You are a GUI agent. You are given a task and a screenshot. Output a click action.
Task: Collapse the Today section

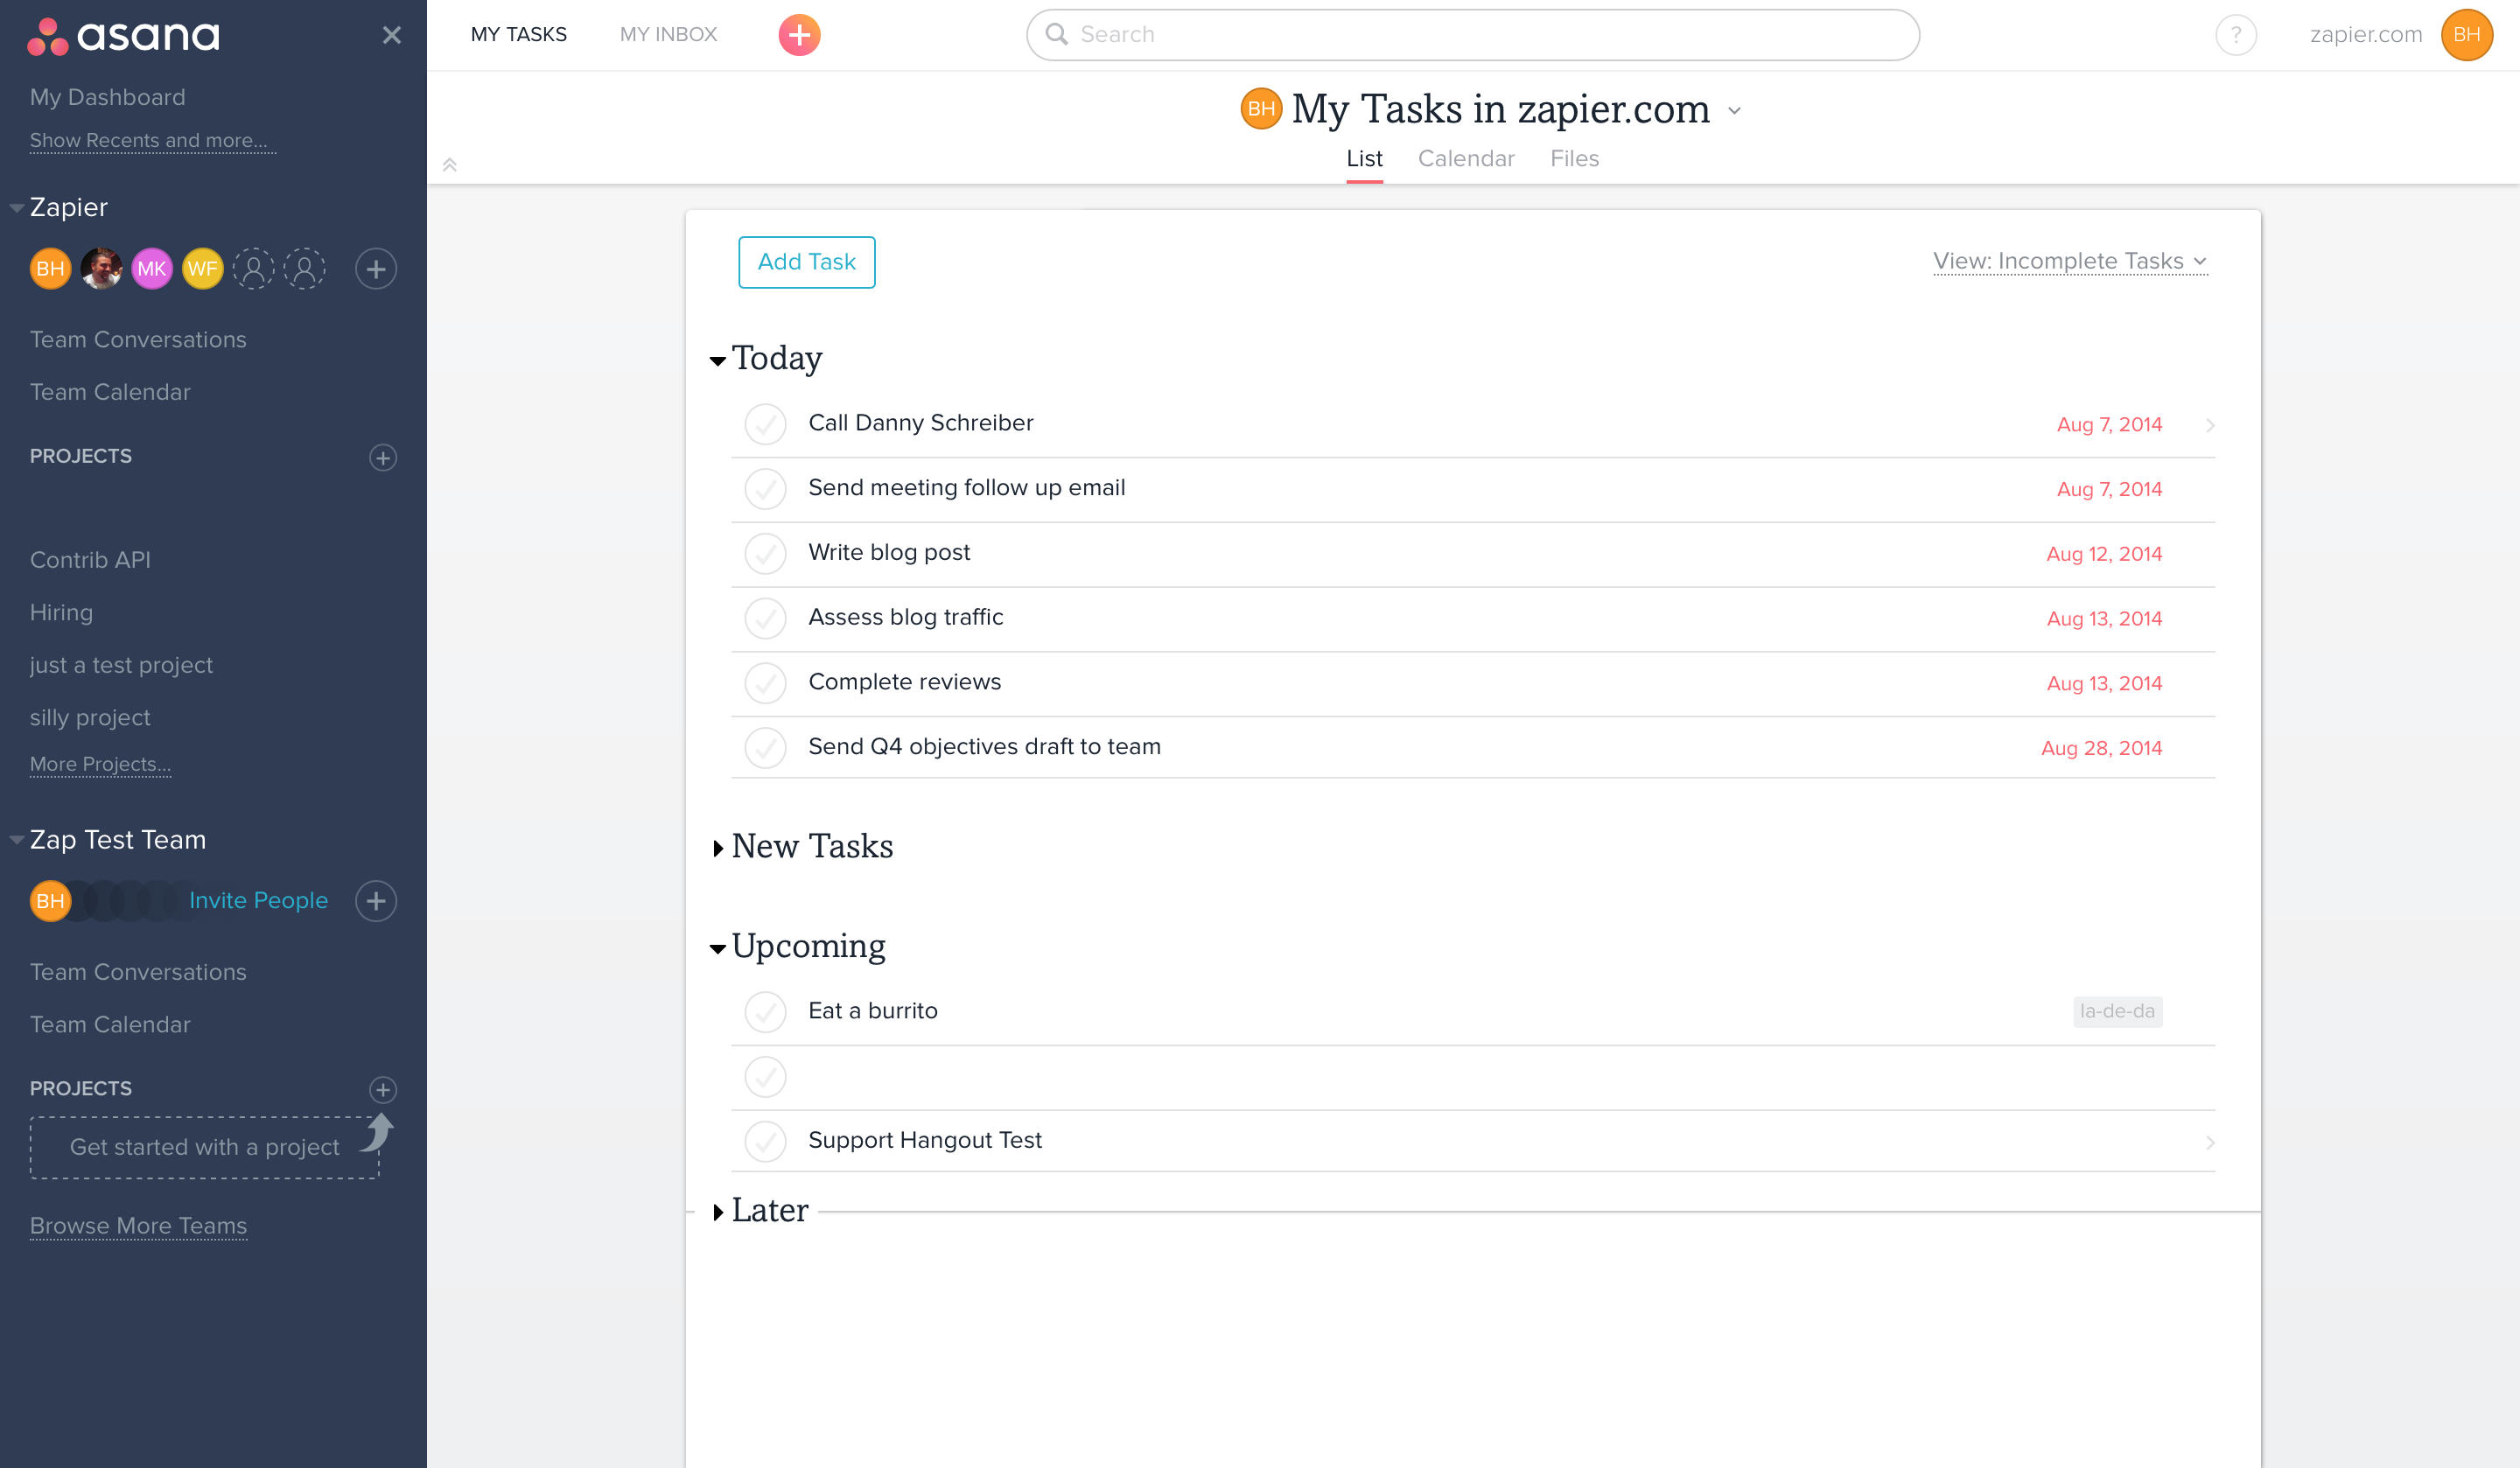pos(717,361)
